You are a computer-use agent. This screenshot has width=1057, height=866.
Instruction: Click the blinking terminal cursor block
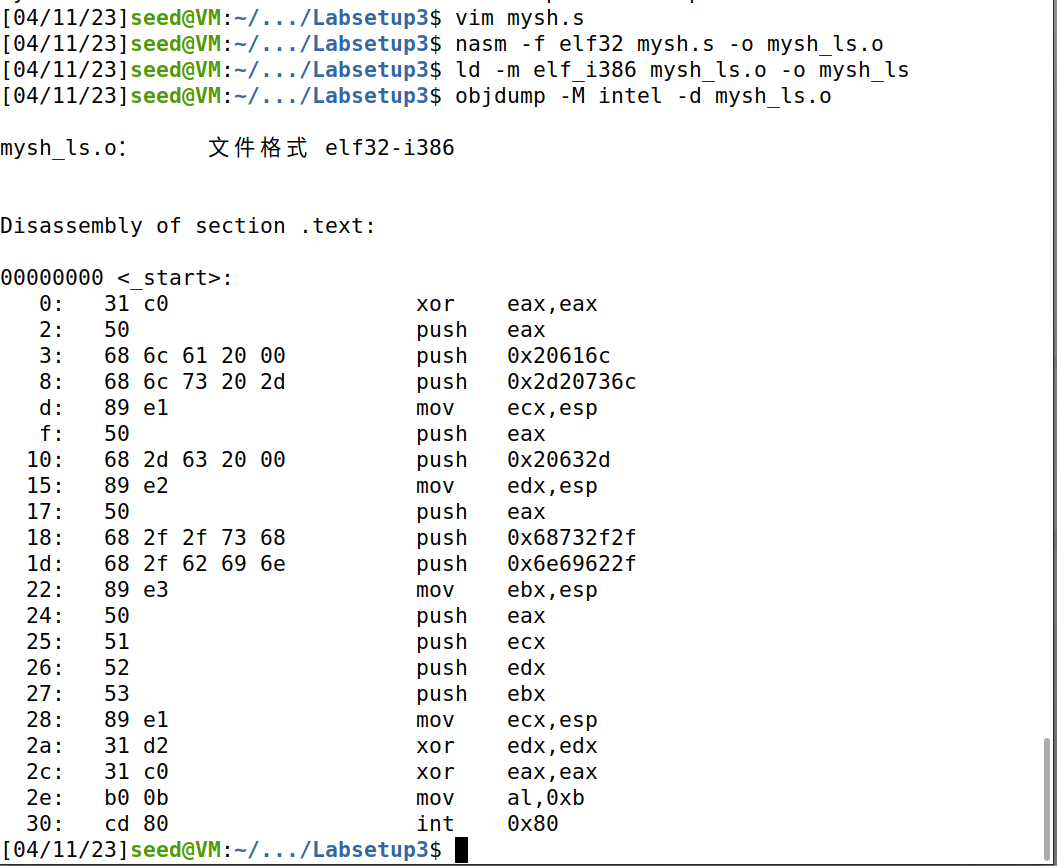[x=460, y=849]
